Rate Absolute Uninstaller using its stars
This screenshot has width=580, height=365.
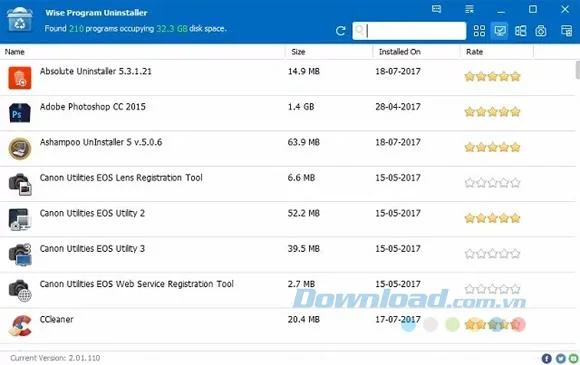[492, 77]
